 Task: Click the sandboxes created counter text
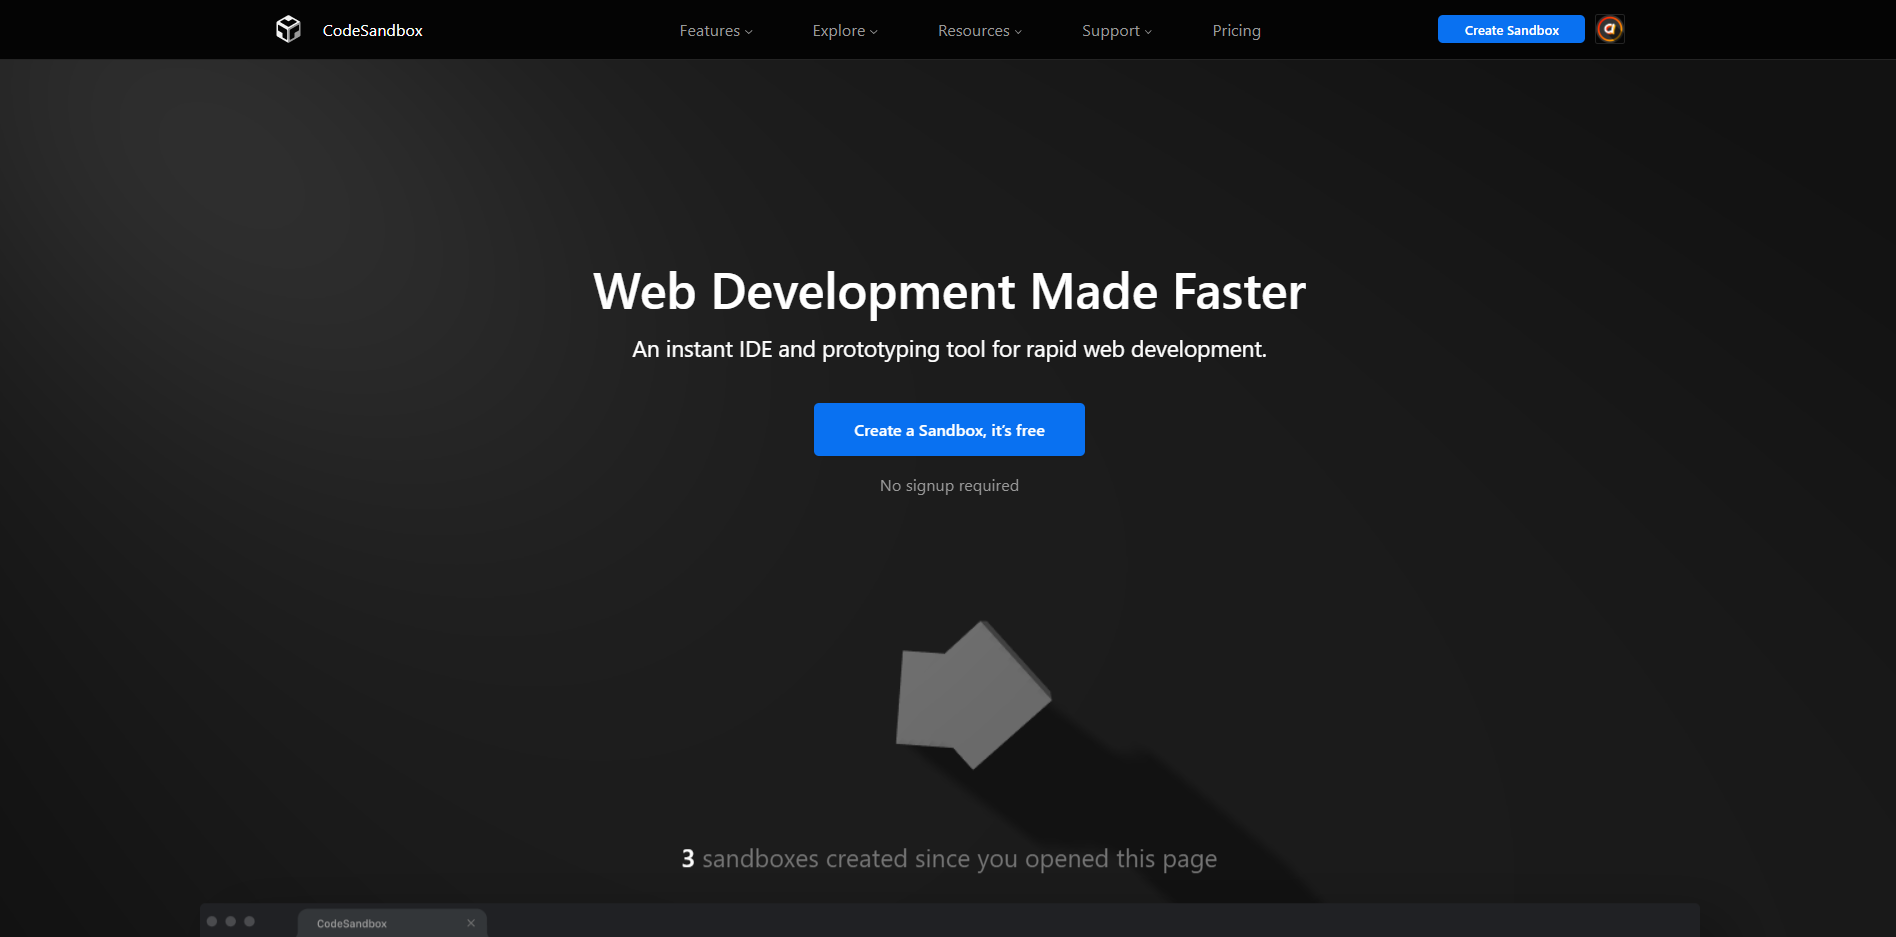pos(949,859)
